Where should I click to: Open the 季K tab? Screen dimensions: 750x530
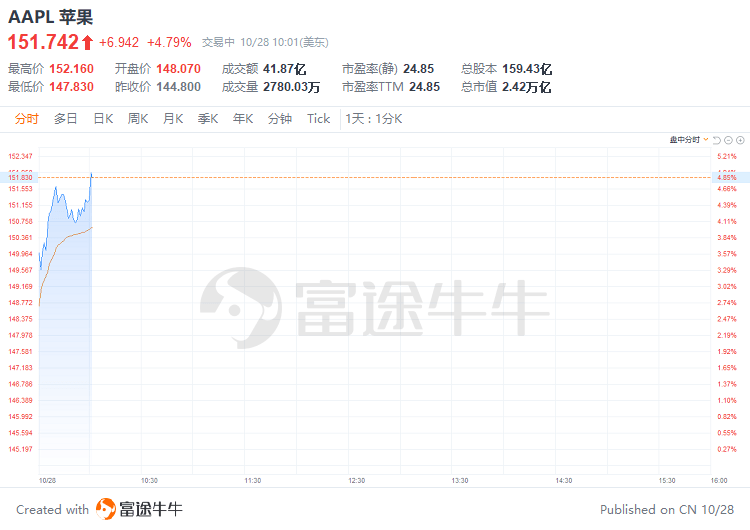click(x=208, y=119)
